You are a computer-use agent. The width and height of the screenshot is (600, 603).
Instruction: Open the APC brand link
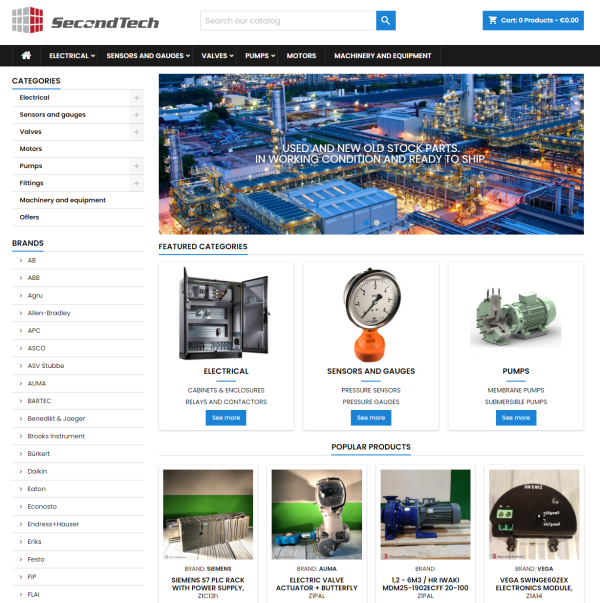coord(34,331)
